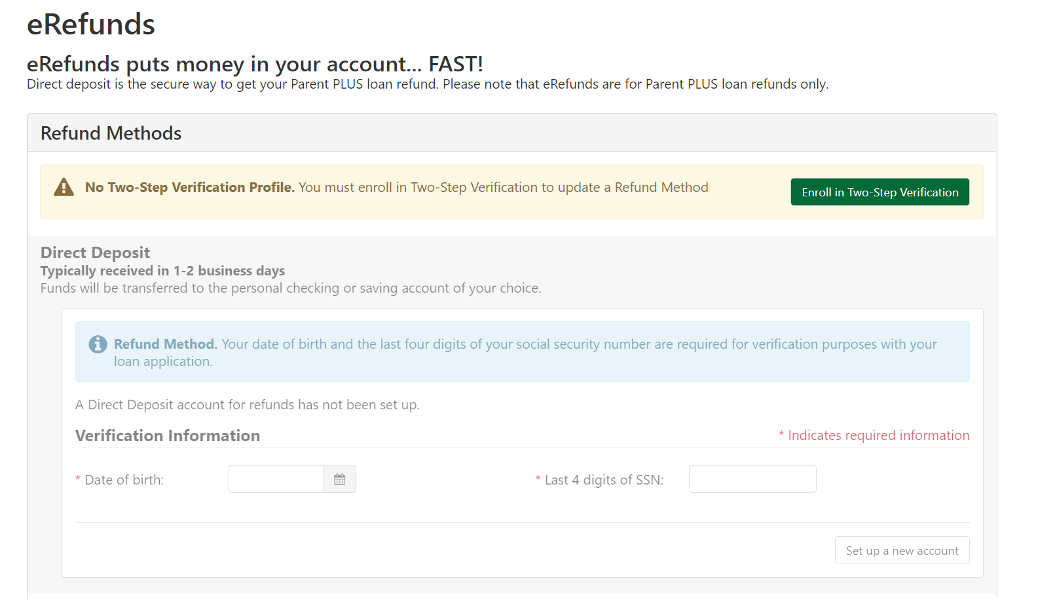
Task: Click the Indicates required information note
Action: 878,436
